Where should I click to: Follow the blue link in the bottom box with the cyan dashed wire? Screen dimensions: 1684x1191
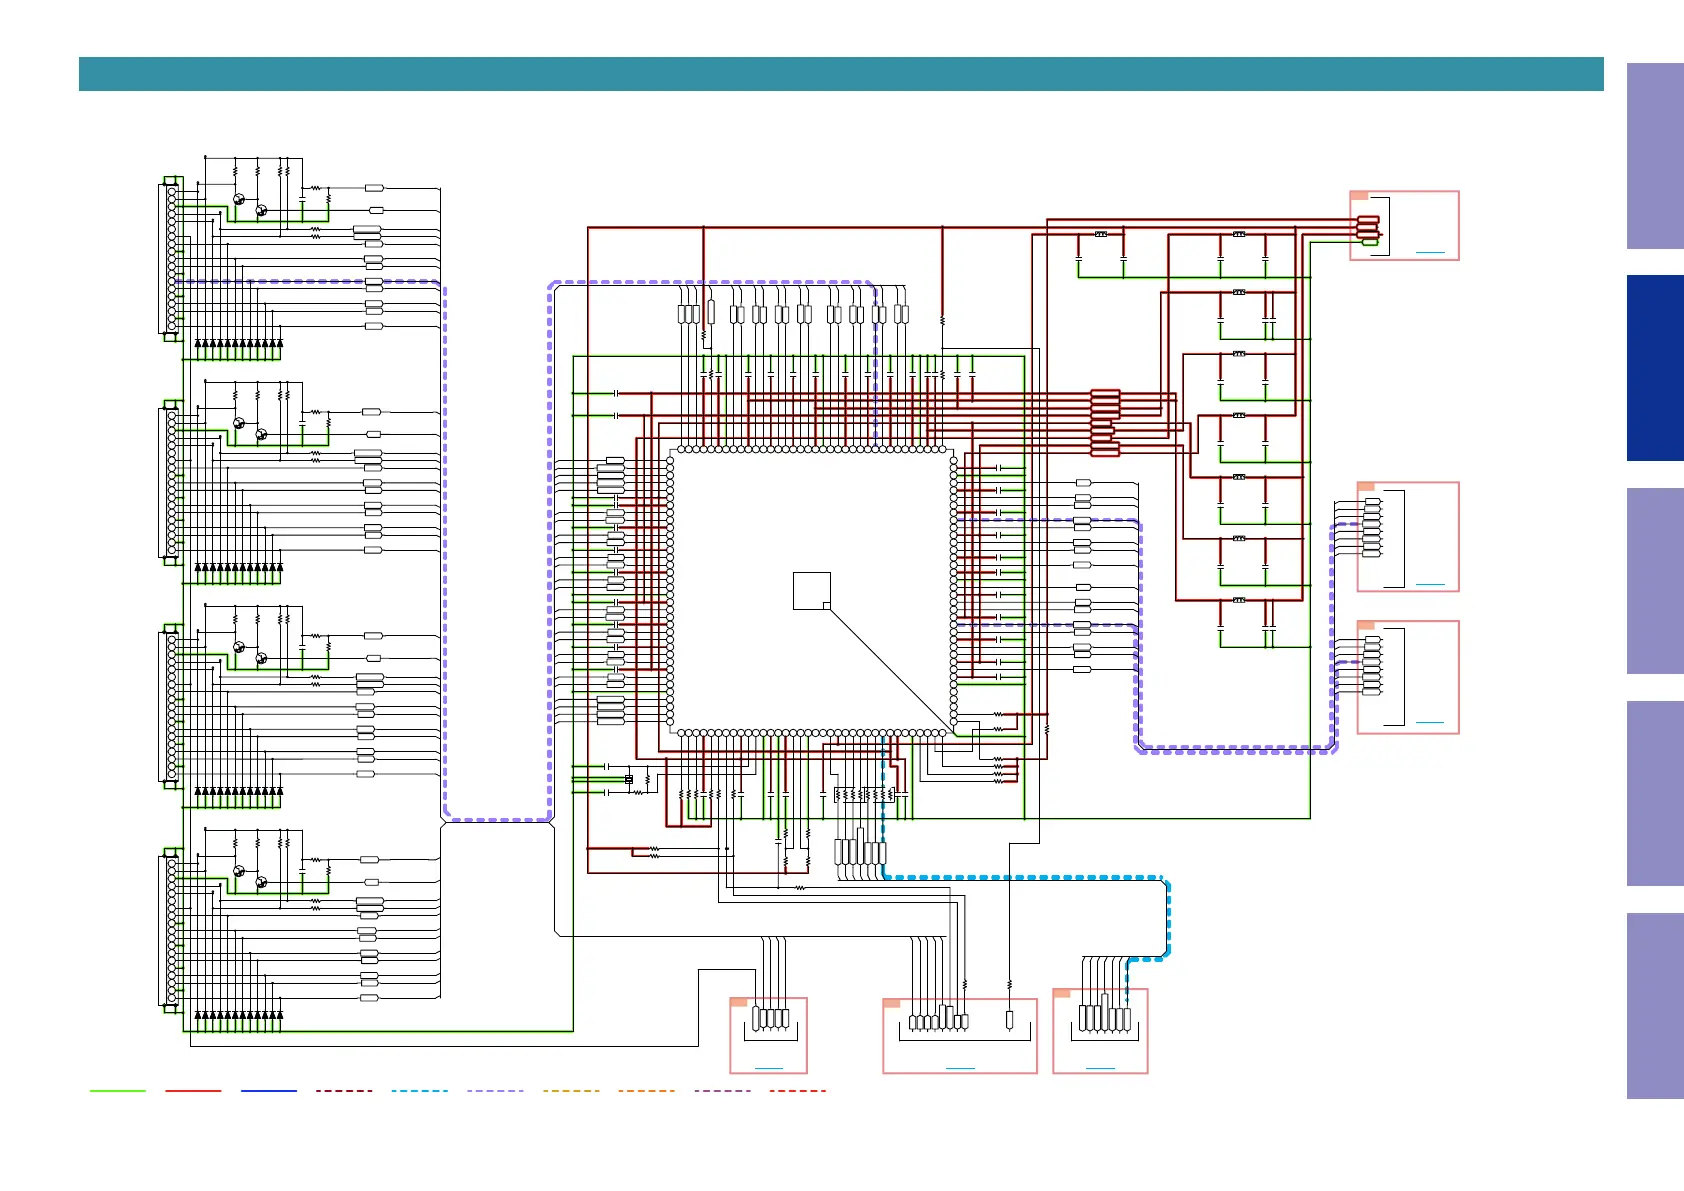coord(1100,1068)
